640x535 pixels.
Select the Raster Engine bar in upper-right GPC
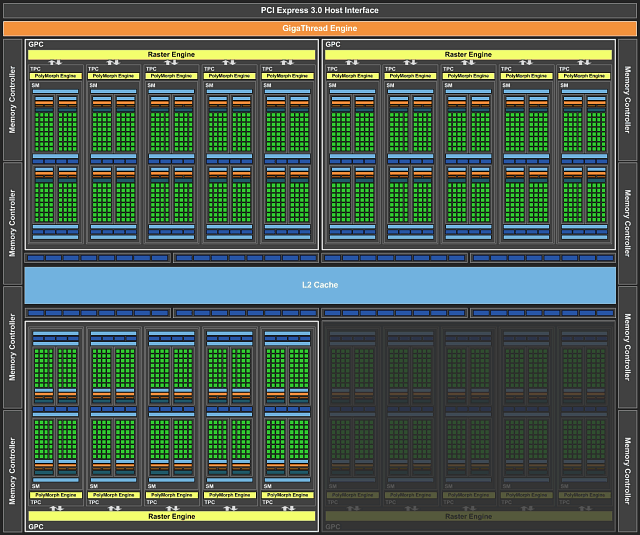[x=468, y=54]
